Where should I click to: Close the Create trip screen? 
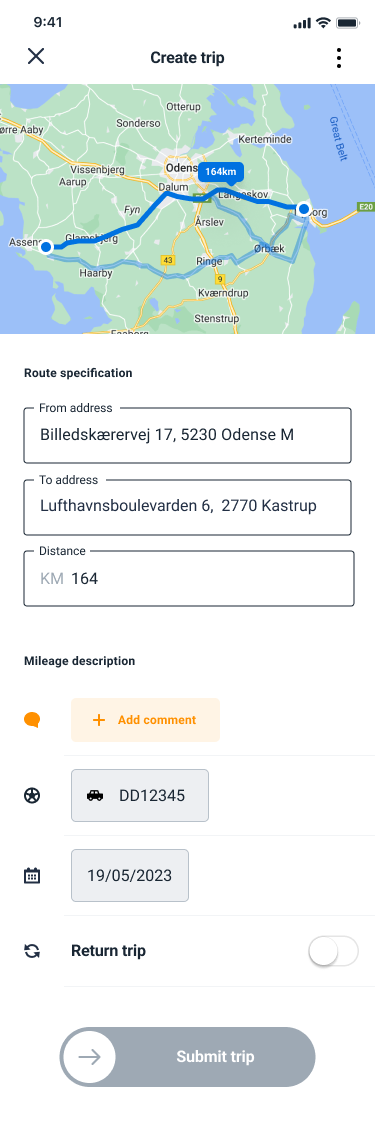[36, 57]
